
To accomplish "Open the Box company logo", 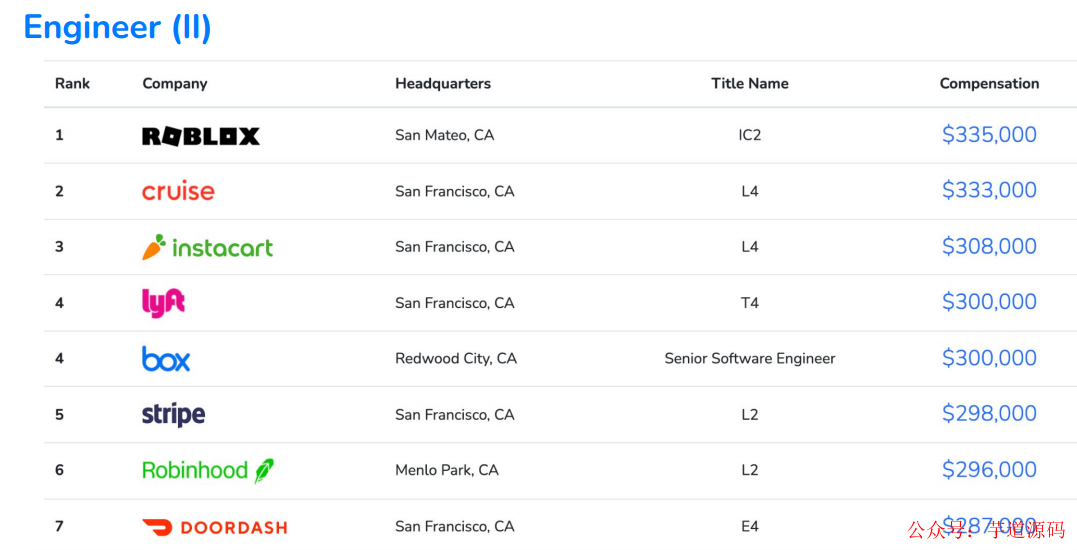I will (166, 359).
